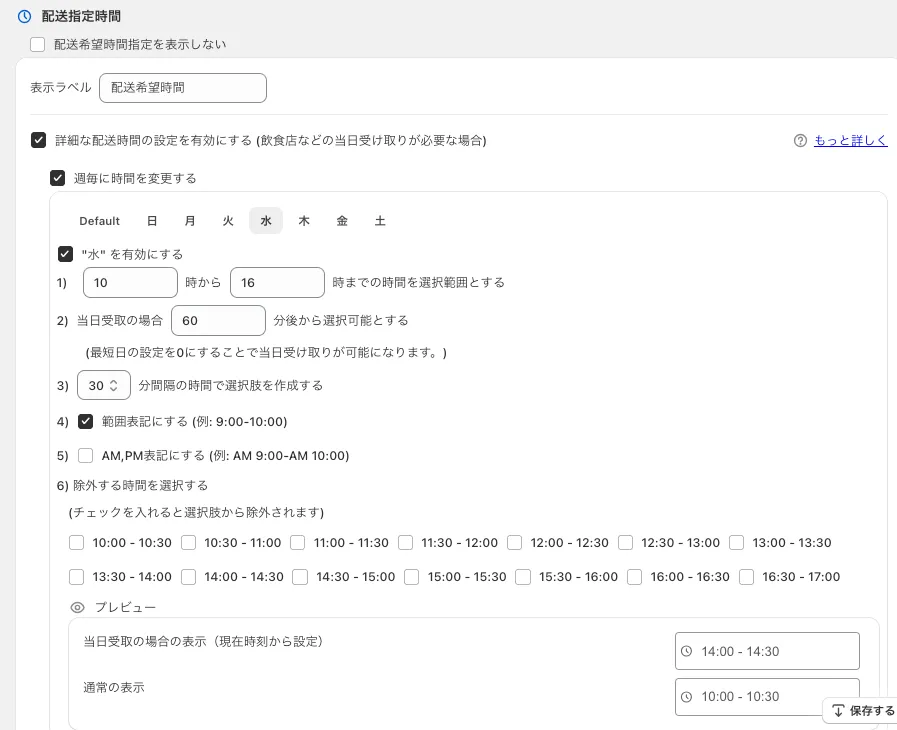Open the 通常の表示 preview time selector
The height and width of the screenshot is (730, 897).
(767, 697)
